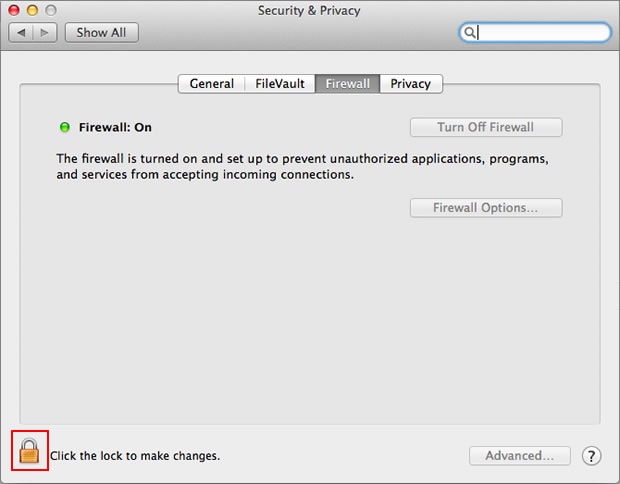620x484 pixels.
Task: Open help with the question mark button
Action: pyautogui.click(x=591, y=456)
